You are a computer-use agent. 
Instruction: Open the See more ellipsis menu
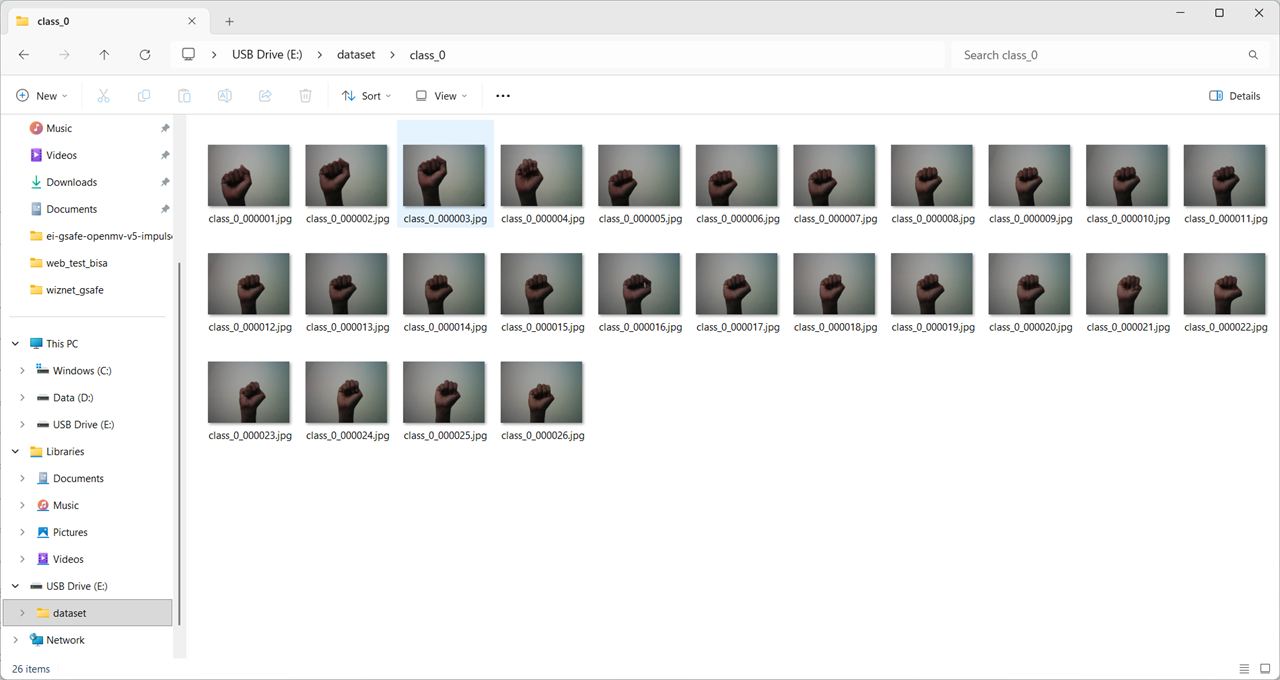click(x=503, y=96)
